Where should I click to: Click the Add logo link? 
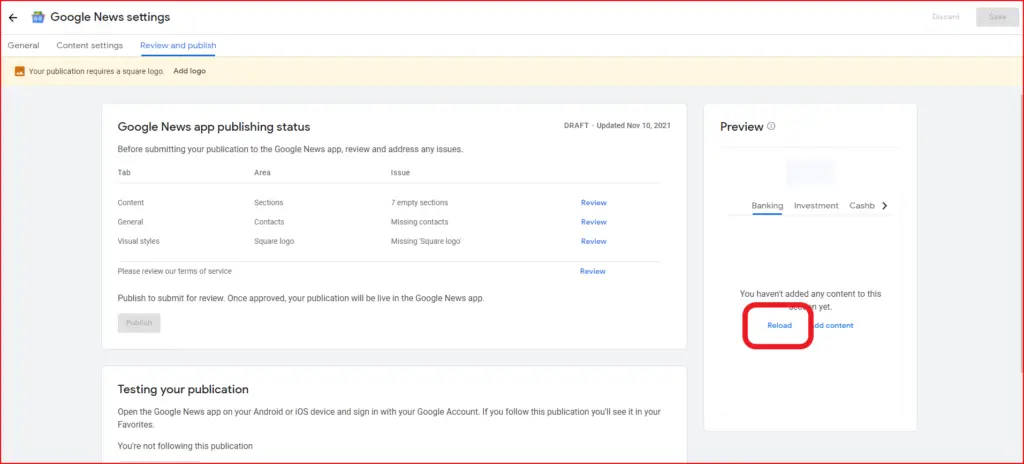[189, 71]
